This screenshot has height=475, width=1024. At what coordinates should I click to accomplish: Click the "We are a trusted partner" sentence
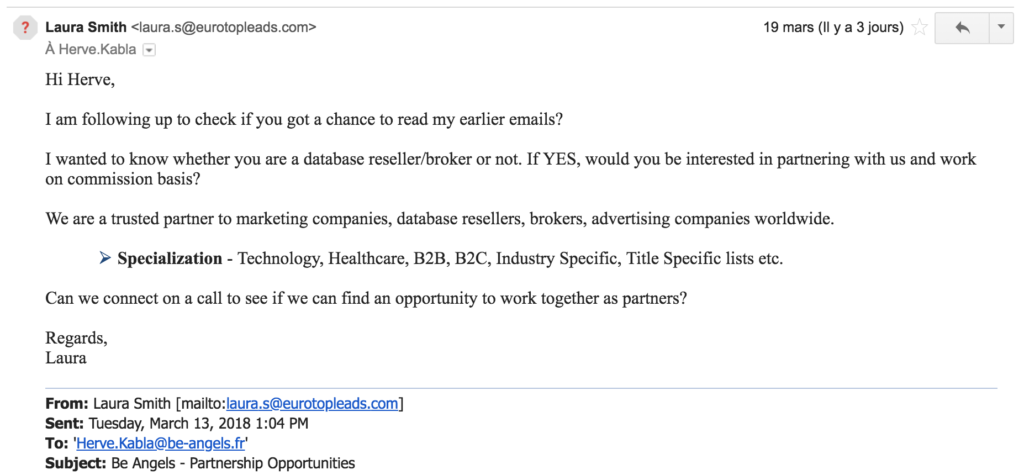[x=440, y=219]
